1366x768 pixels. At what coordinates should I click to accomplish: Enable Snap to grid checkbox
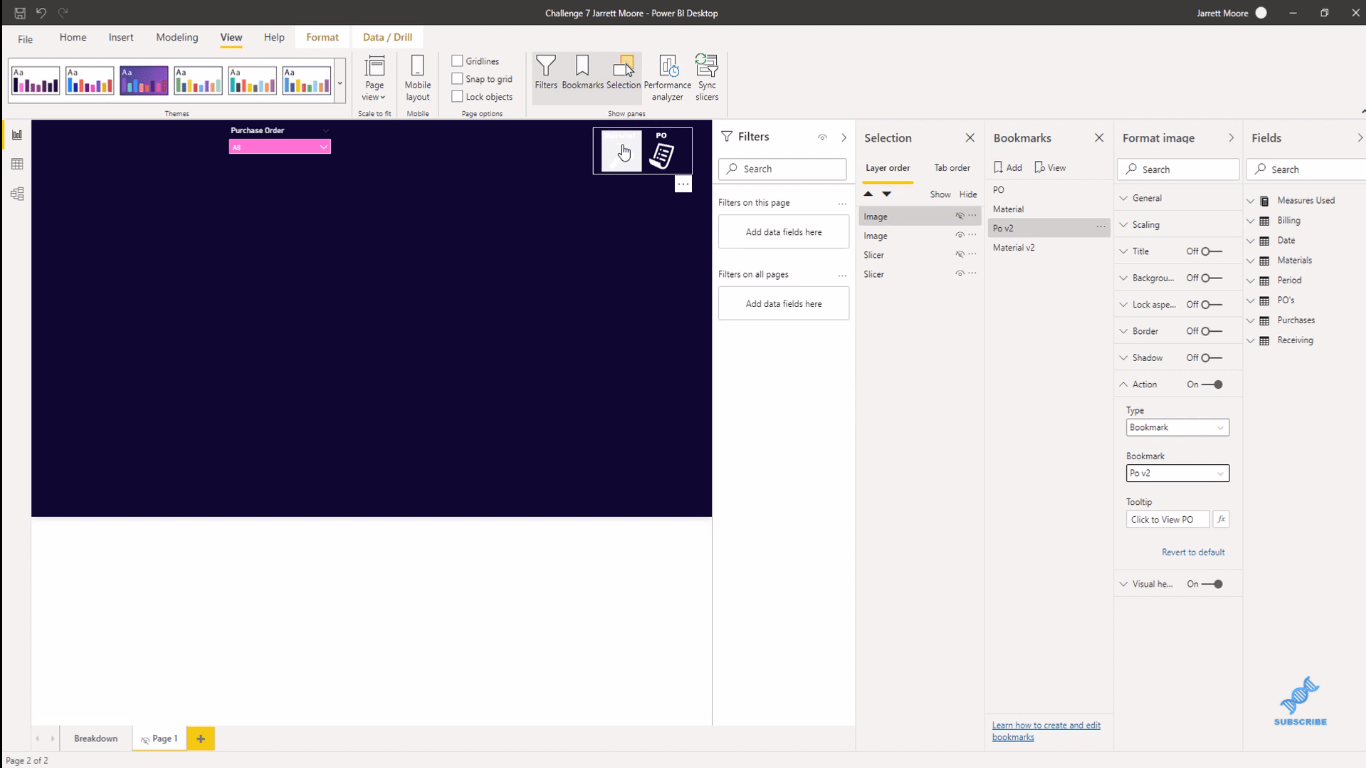(x=457, y=79)
